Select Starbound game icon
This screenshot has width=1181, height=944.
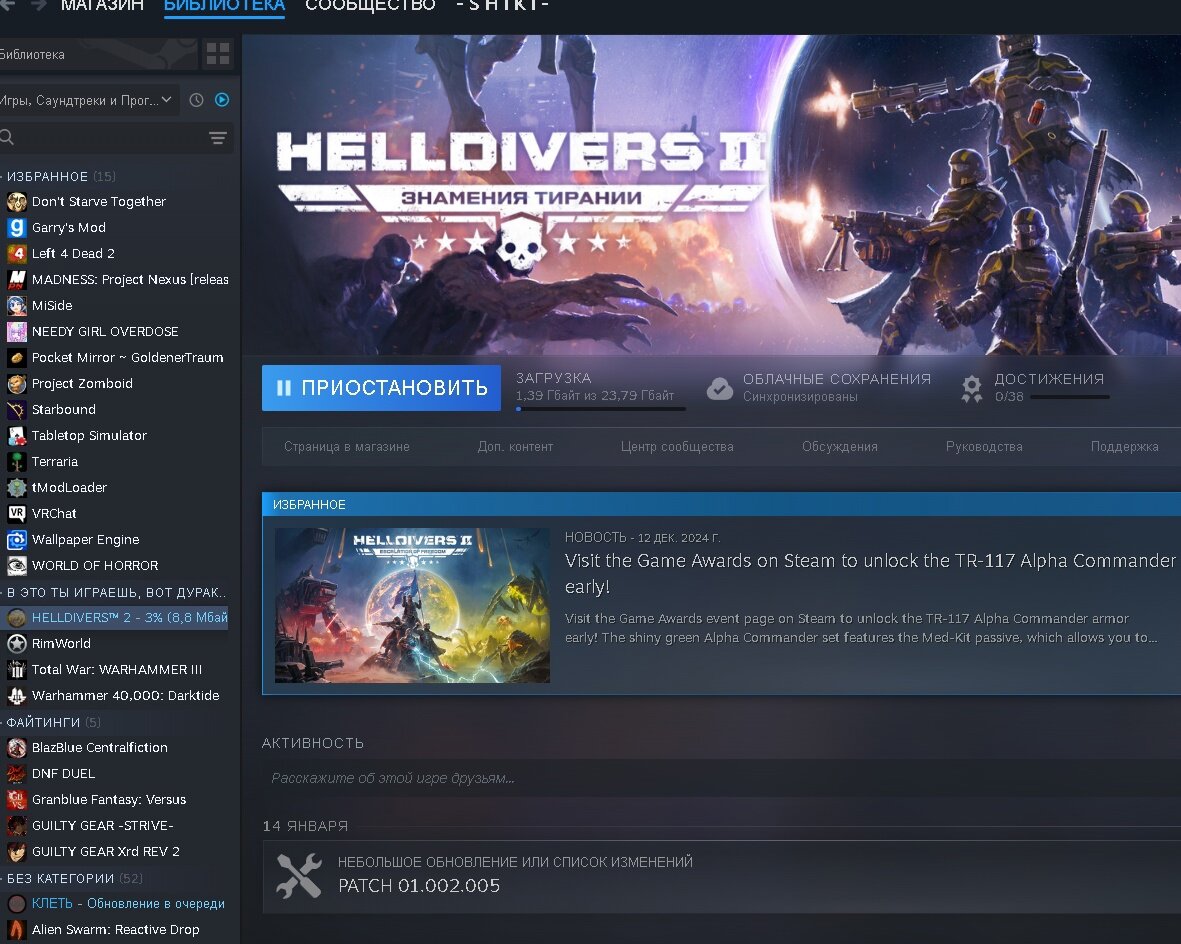click(17, 409)
